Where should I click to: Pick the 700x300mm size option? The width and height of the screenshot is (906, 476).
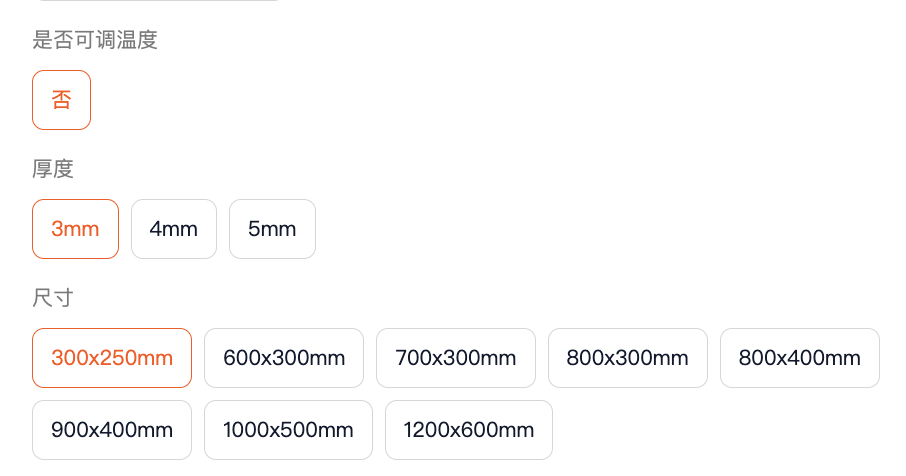pyautogui.click(x=456, y=358)
